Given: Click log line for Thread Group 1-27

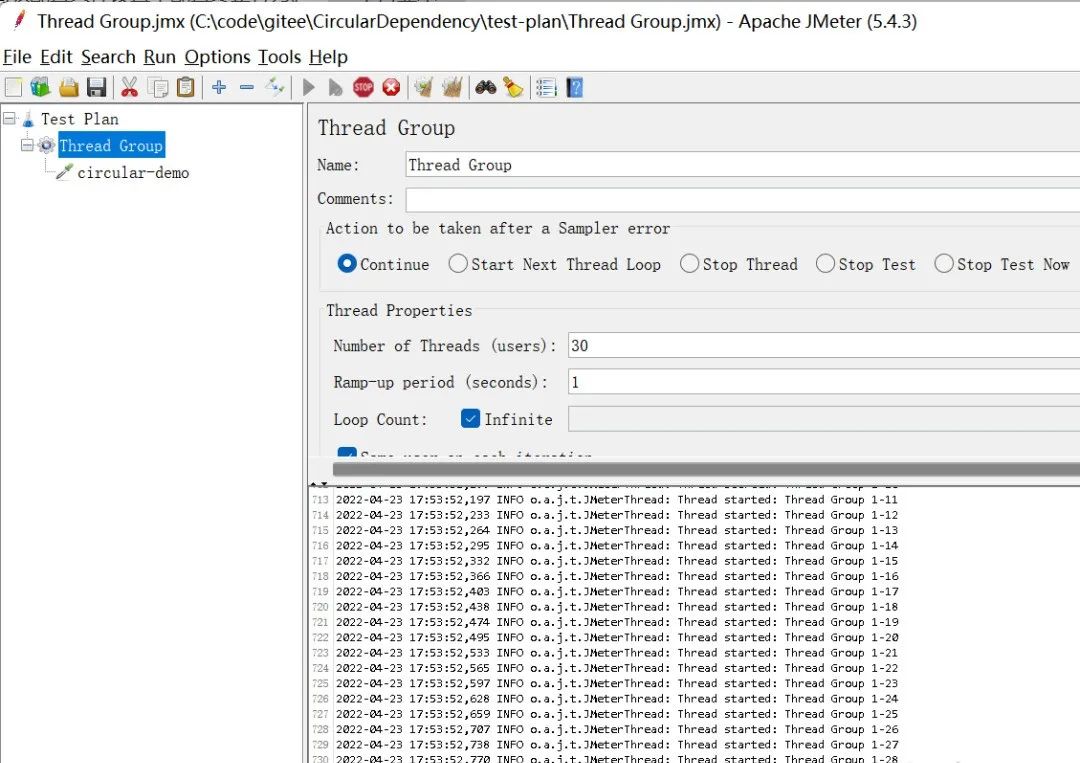Looking at the screenshot, I should pos(616,744).
